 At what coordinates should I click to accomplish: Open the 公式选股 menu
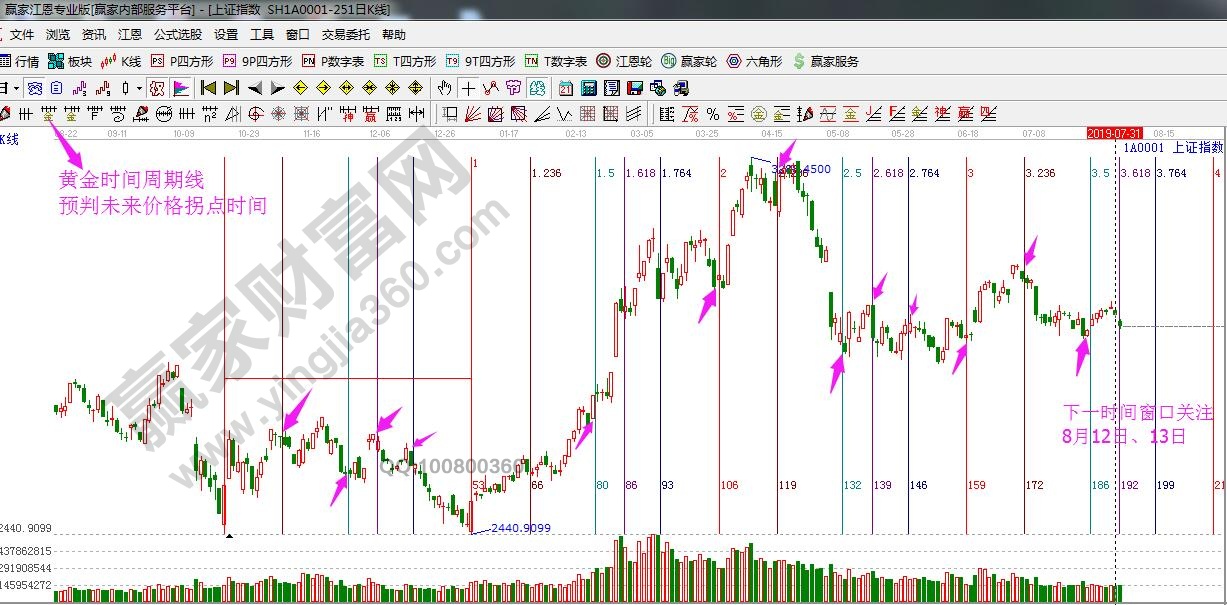click(177, 35)
